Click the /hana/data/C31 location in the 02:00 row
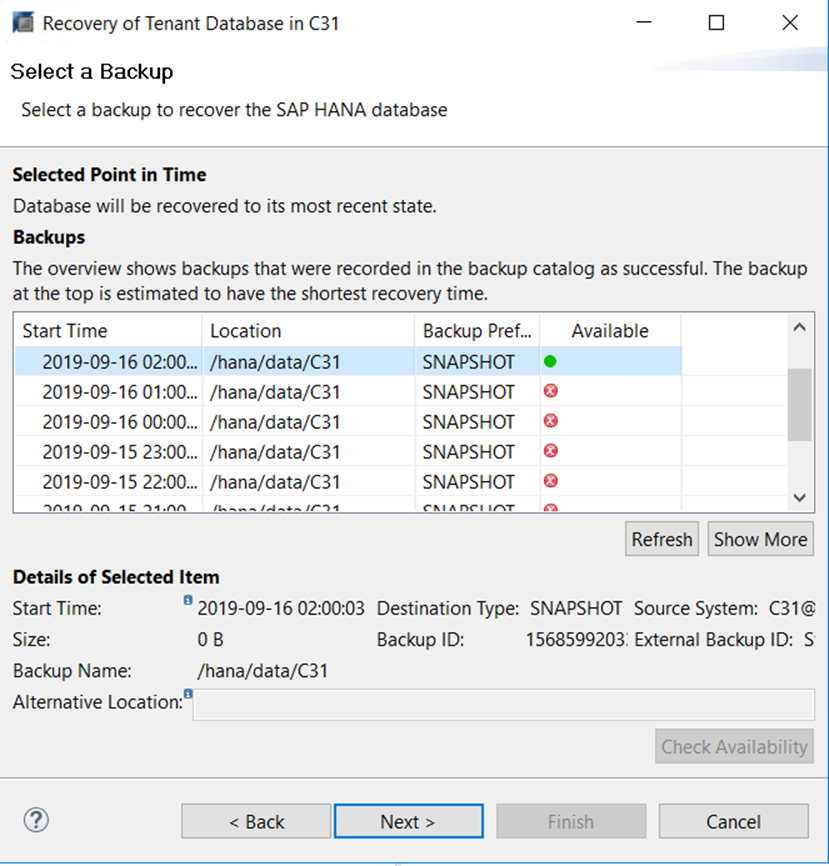This screenshot has height=866, width=829. click(275, 362)
